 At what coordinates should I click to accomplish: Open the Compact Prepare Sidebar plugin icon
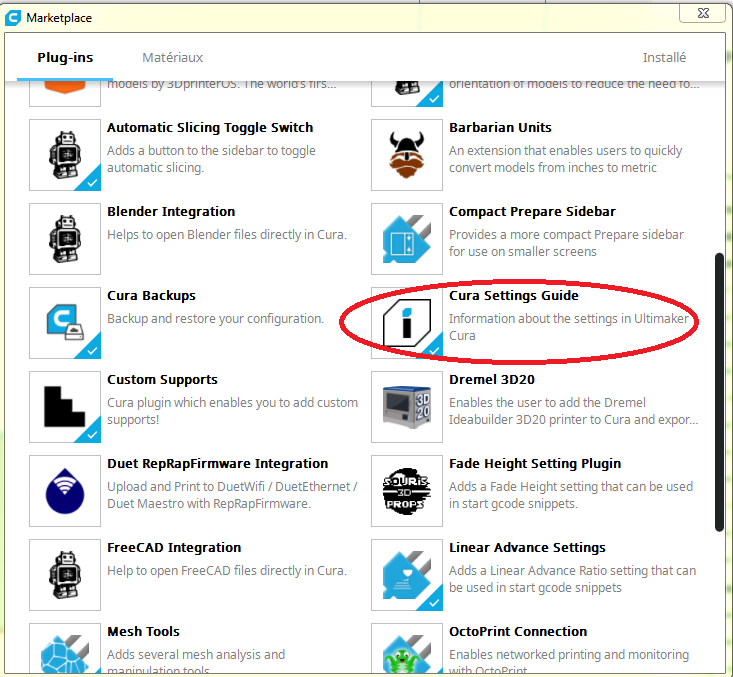[x=407, y=239]
